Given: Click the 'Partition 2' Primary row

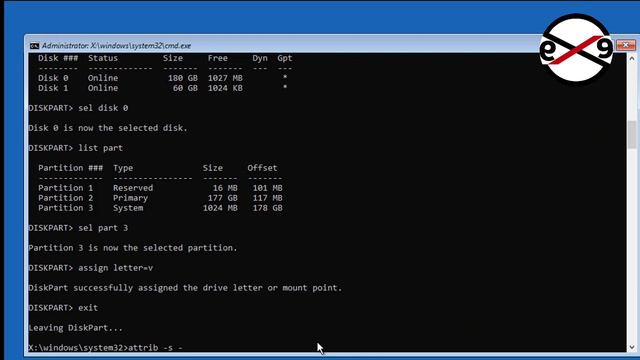Looking at the screenshot, I should click(160, 198).
